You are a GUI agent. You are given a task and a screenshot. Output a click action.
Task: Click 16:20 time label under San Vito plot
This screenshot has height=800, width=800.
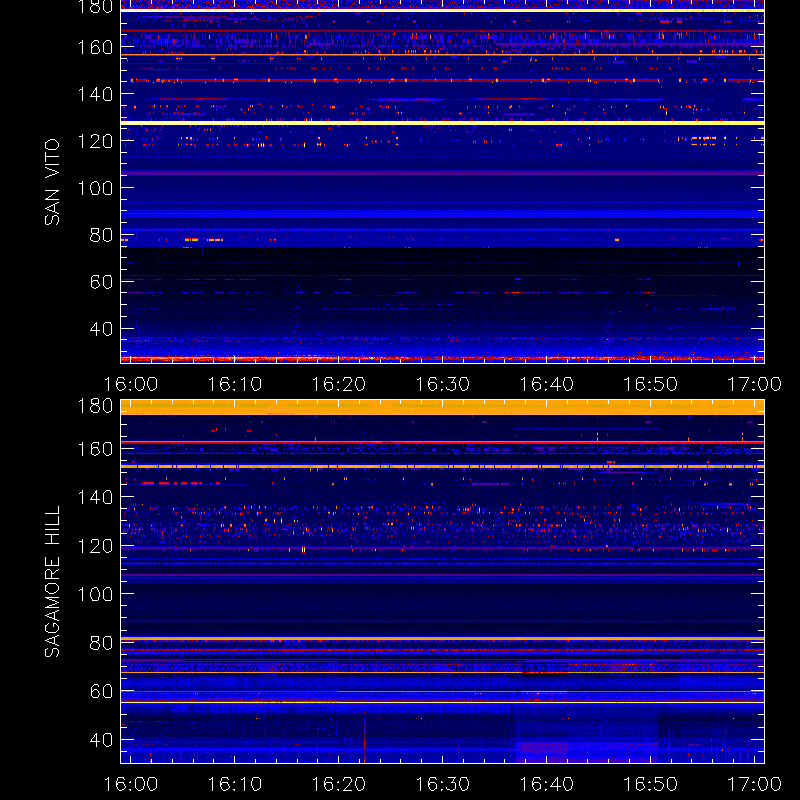(339, 384)
